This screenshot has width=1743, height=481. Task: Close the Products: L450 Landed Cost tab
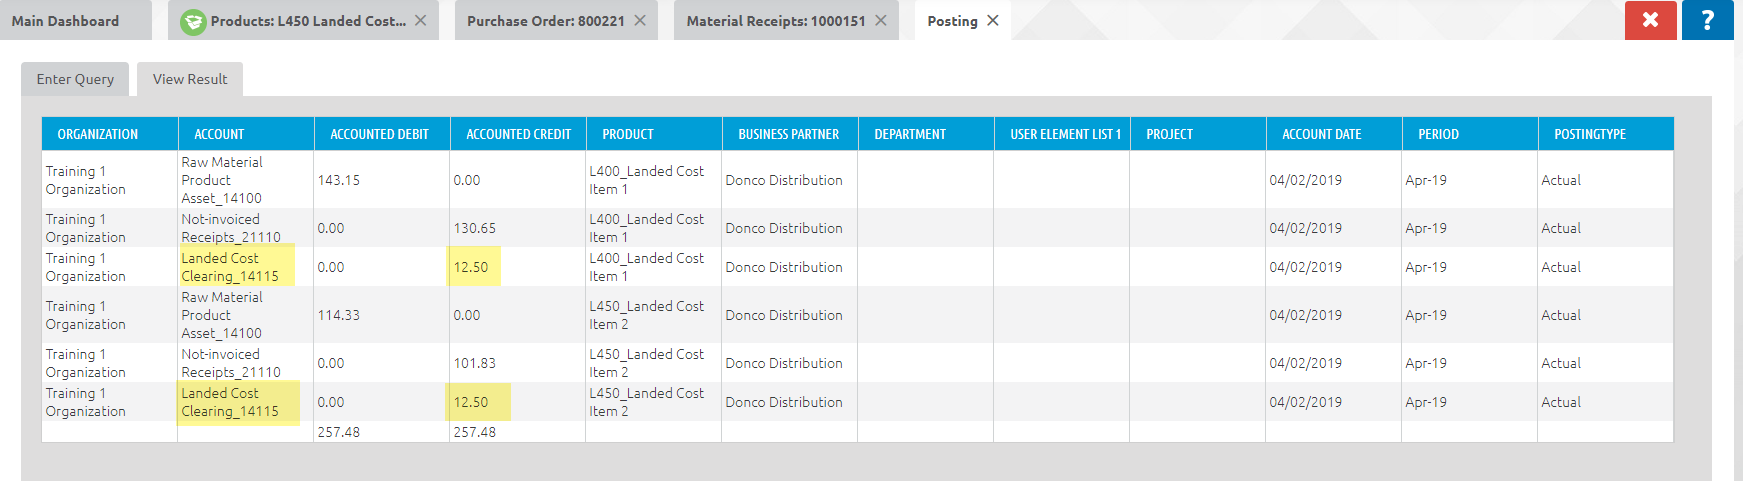point(421,20)
